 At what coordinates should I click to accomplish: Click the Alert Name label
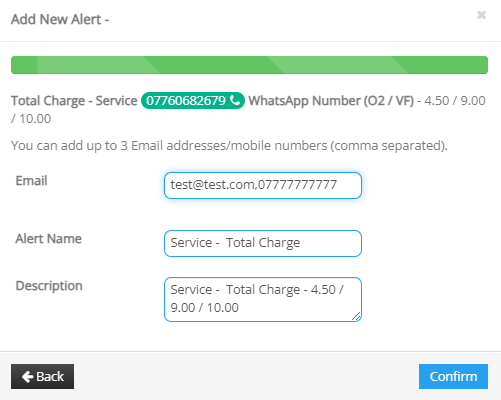click(x=49, y=239)
